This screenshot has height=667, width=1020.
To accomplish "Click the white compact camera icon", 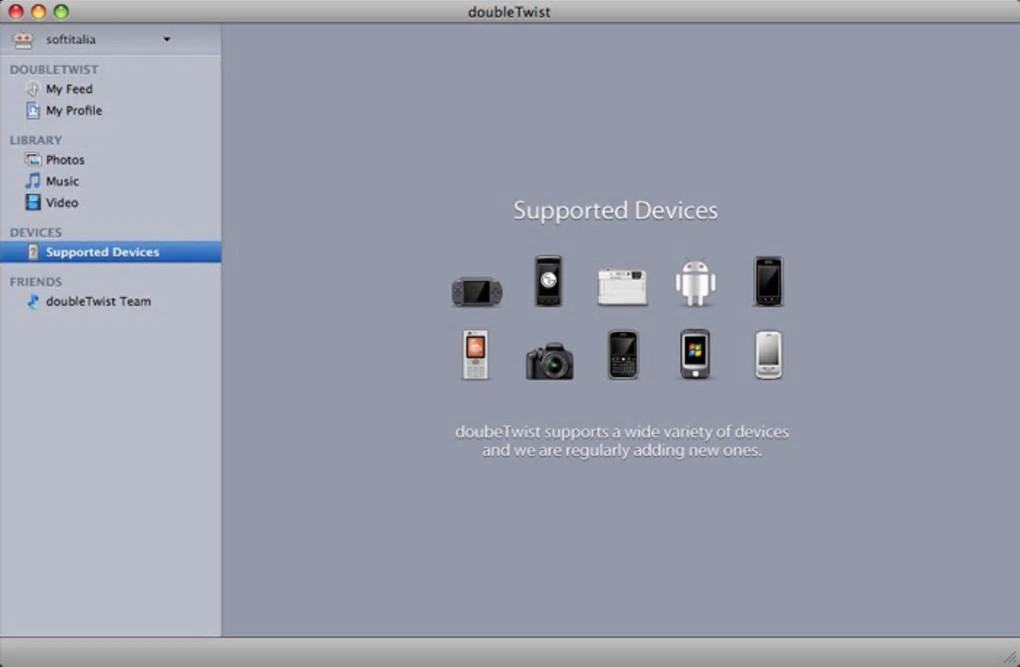I will pos(623,287).
